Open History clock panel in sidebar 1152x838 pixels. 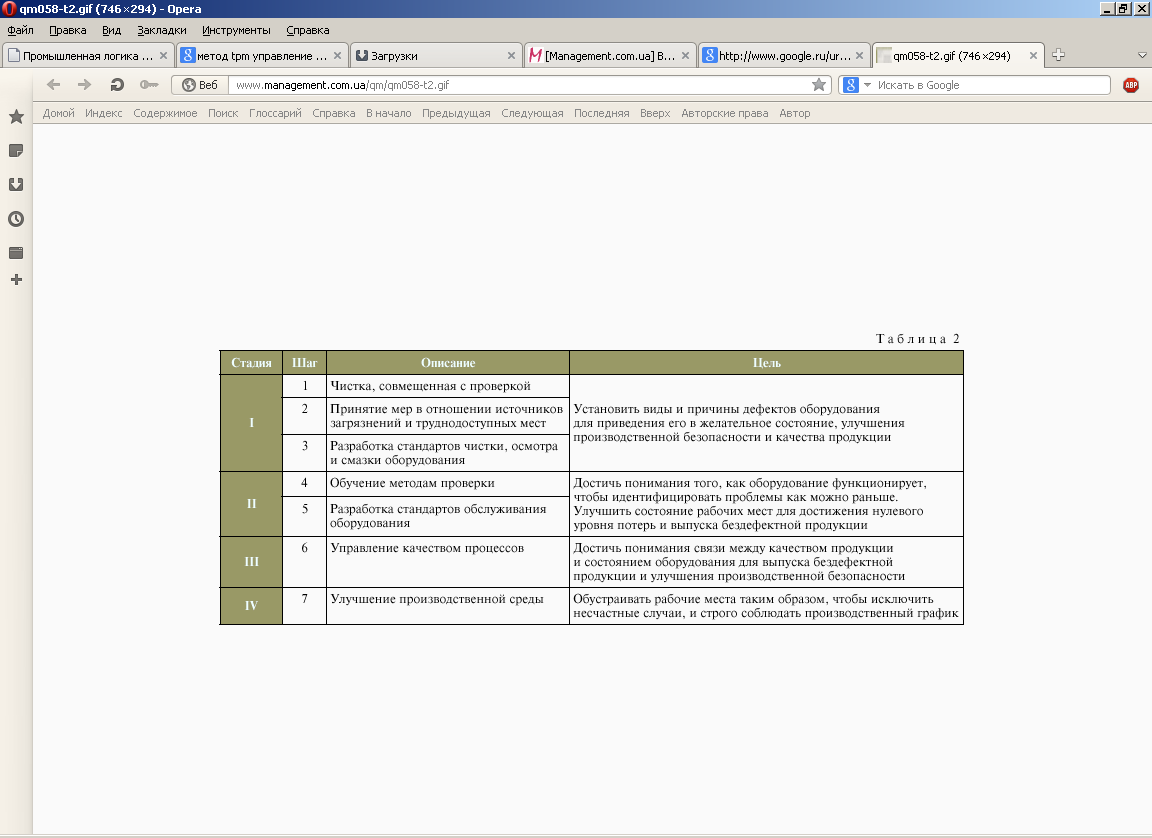click(16, 219)
